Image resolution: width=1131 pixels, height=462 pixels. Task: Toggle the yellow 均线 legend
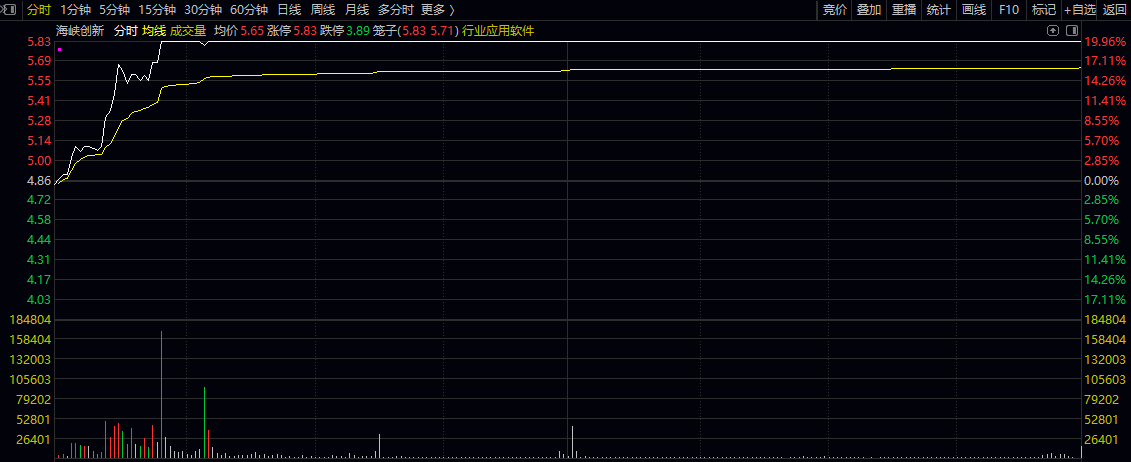click(x=154, y=31)
